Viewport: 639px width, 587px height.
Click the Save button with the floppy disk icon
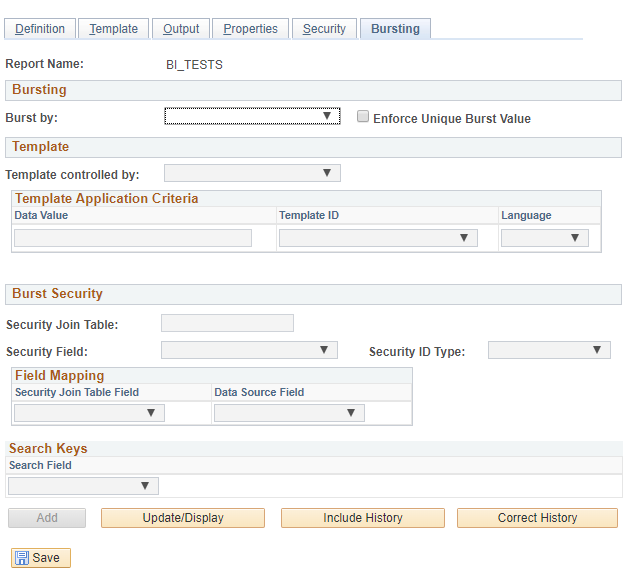tap(41, 557)
